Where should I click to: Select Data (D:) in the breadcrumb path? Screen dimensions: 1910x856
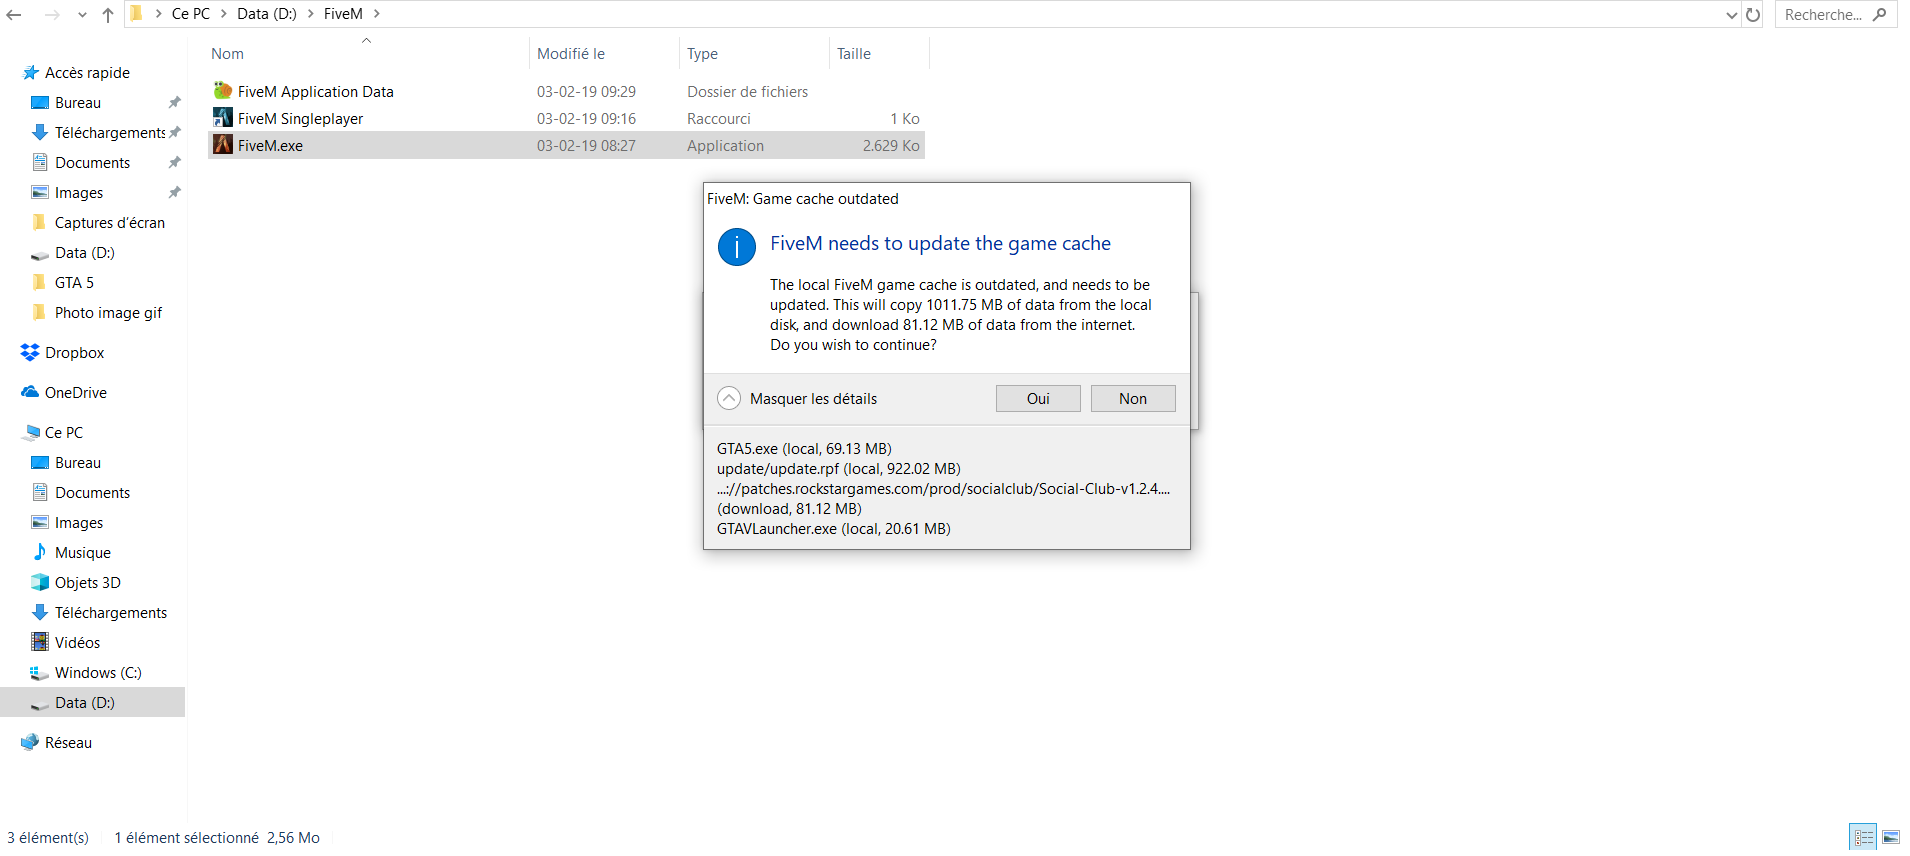pyautogui.click(x=267, y=14)
